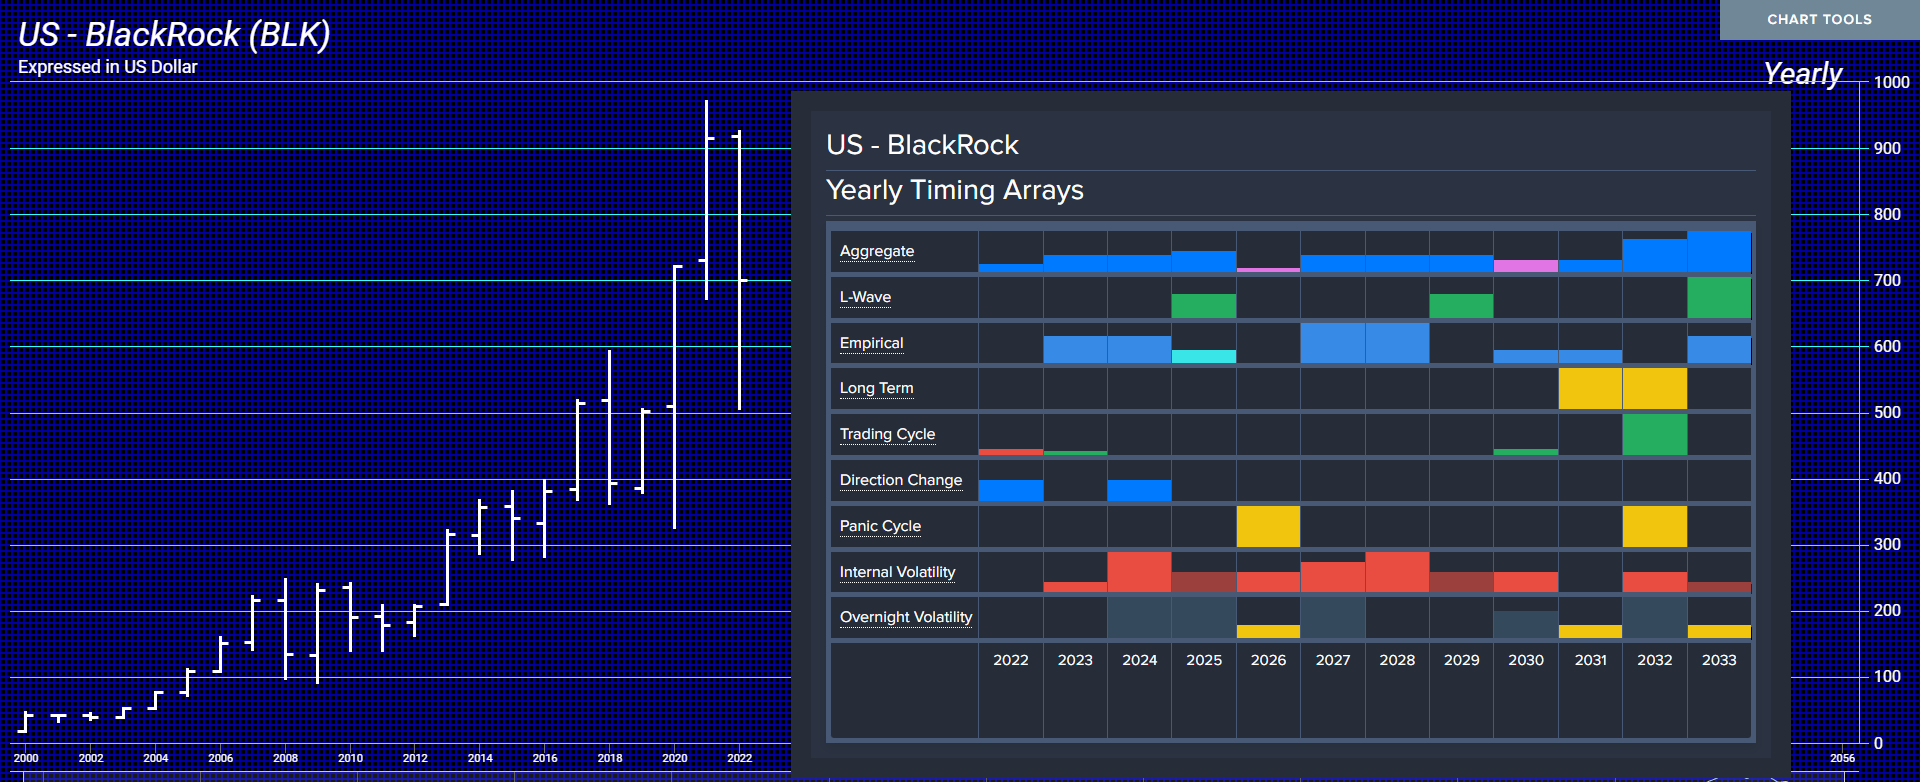Screen dimensions: 1920x782
Task: Click the 2000 time axis label on chart
Action: (x=26, y=758)
